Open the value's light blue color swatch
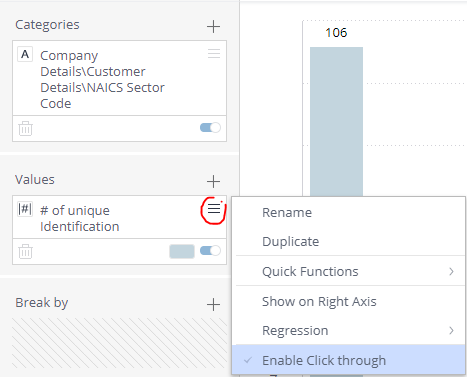Image resolution: width=467 pixels, height=377 pixels. point(182,251)
